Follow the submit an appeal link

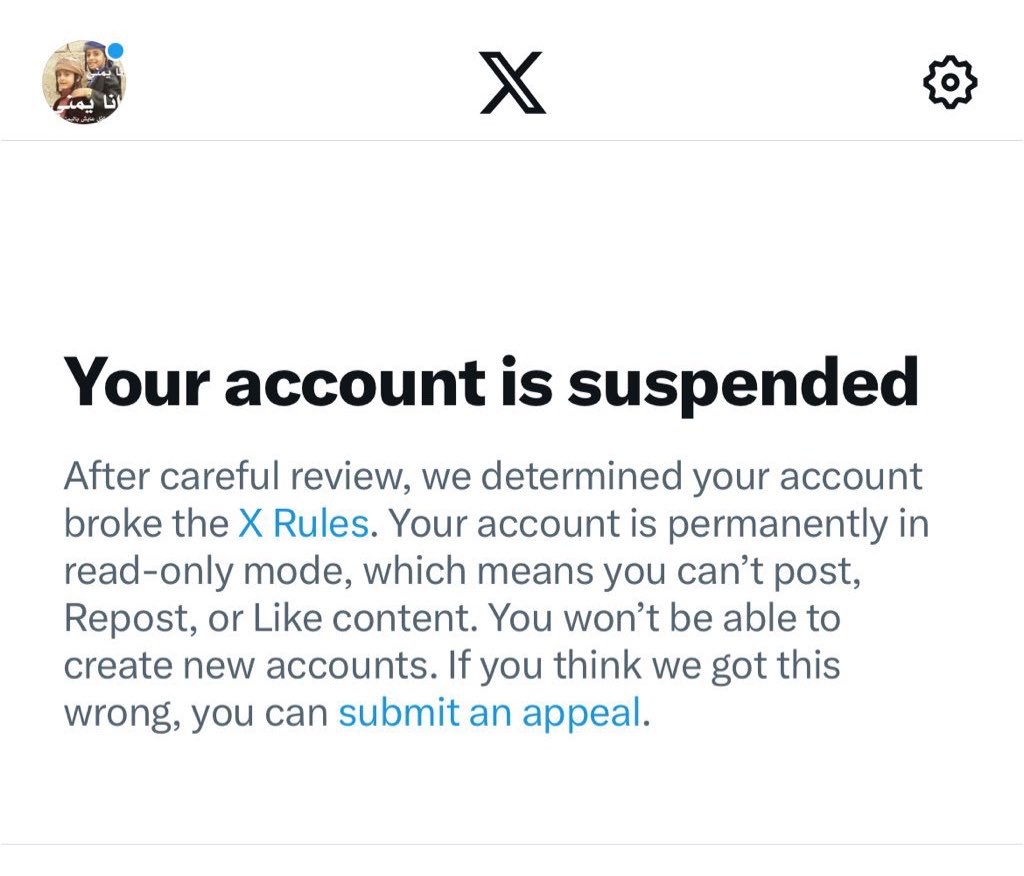[x=490, y=712]
